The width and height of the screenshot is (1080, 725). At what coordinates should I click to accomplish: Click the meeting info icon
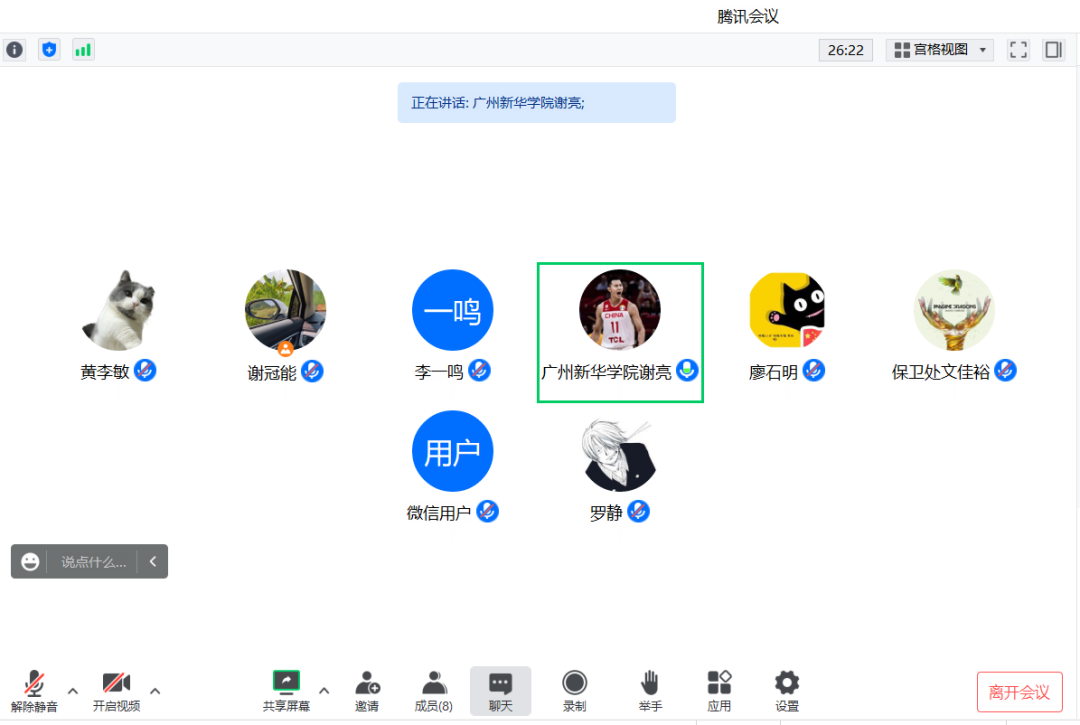[14, 49]
